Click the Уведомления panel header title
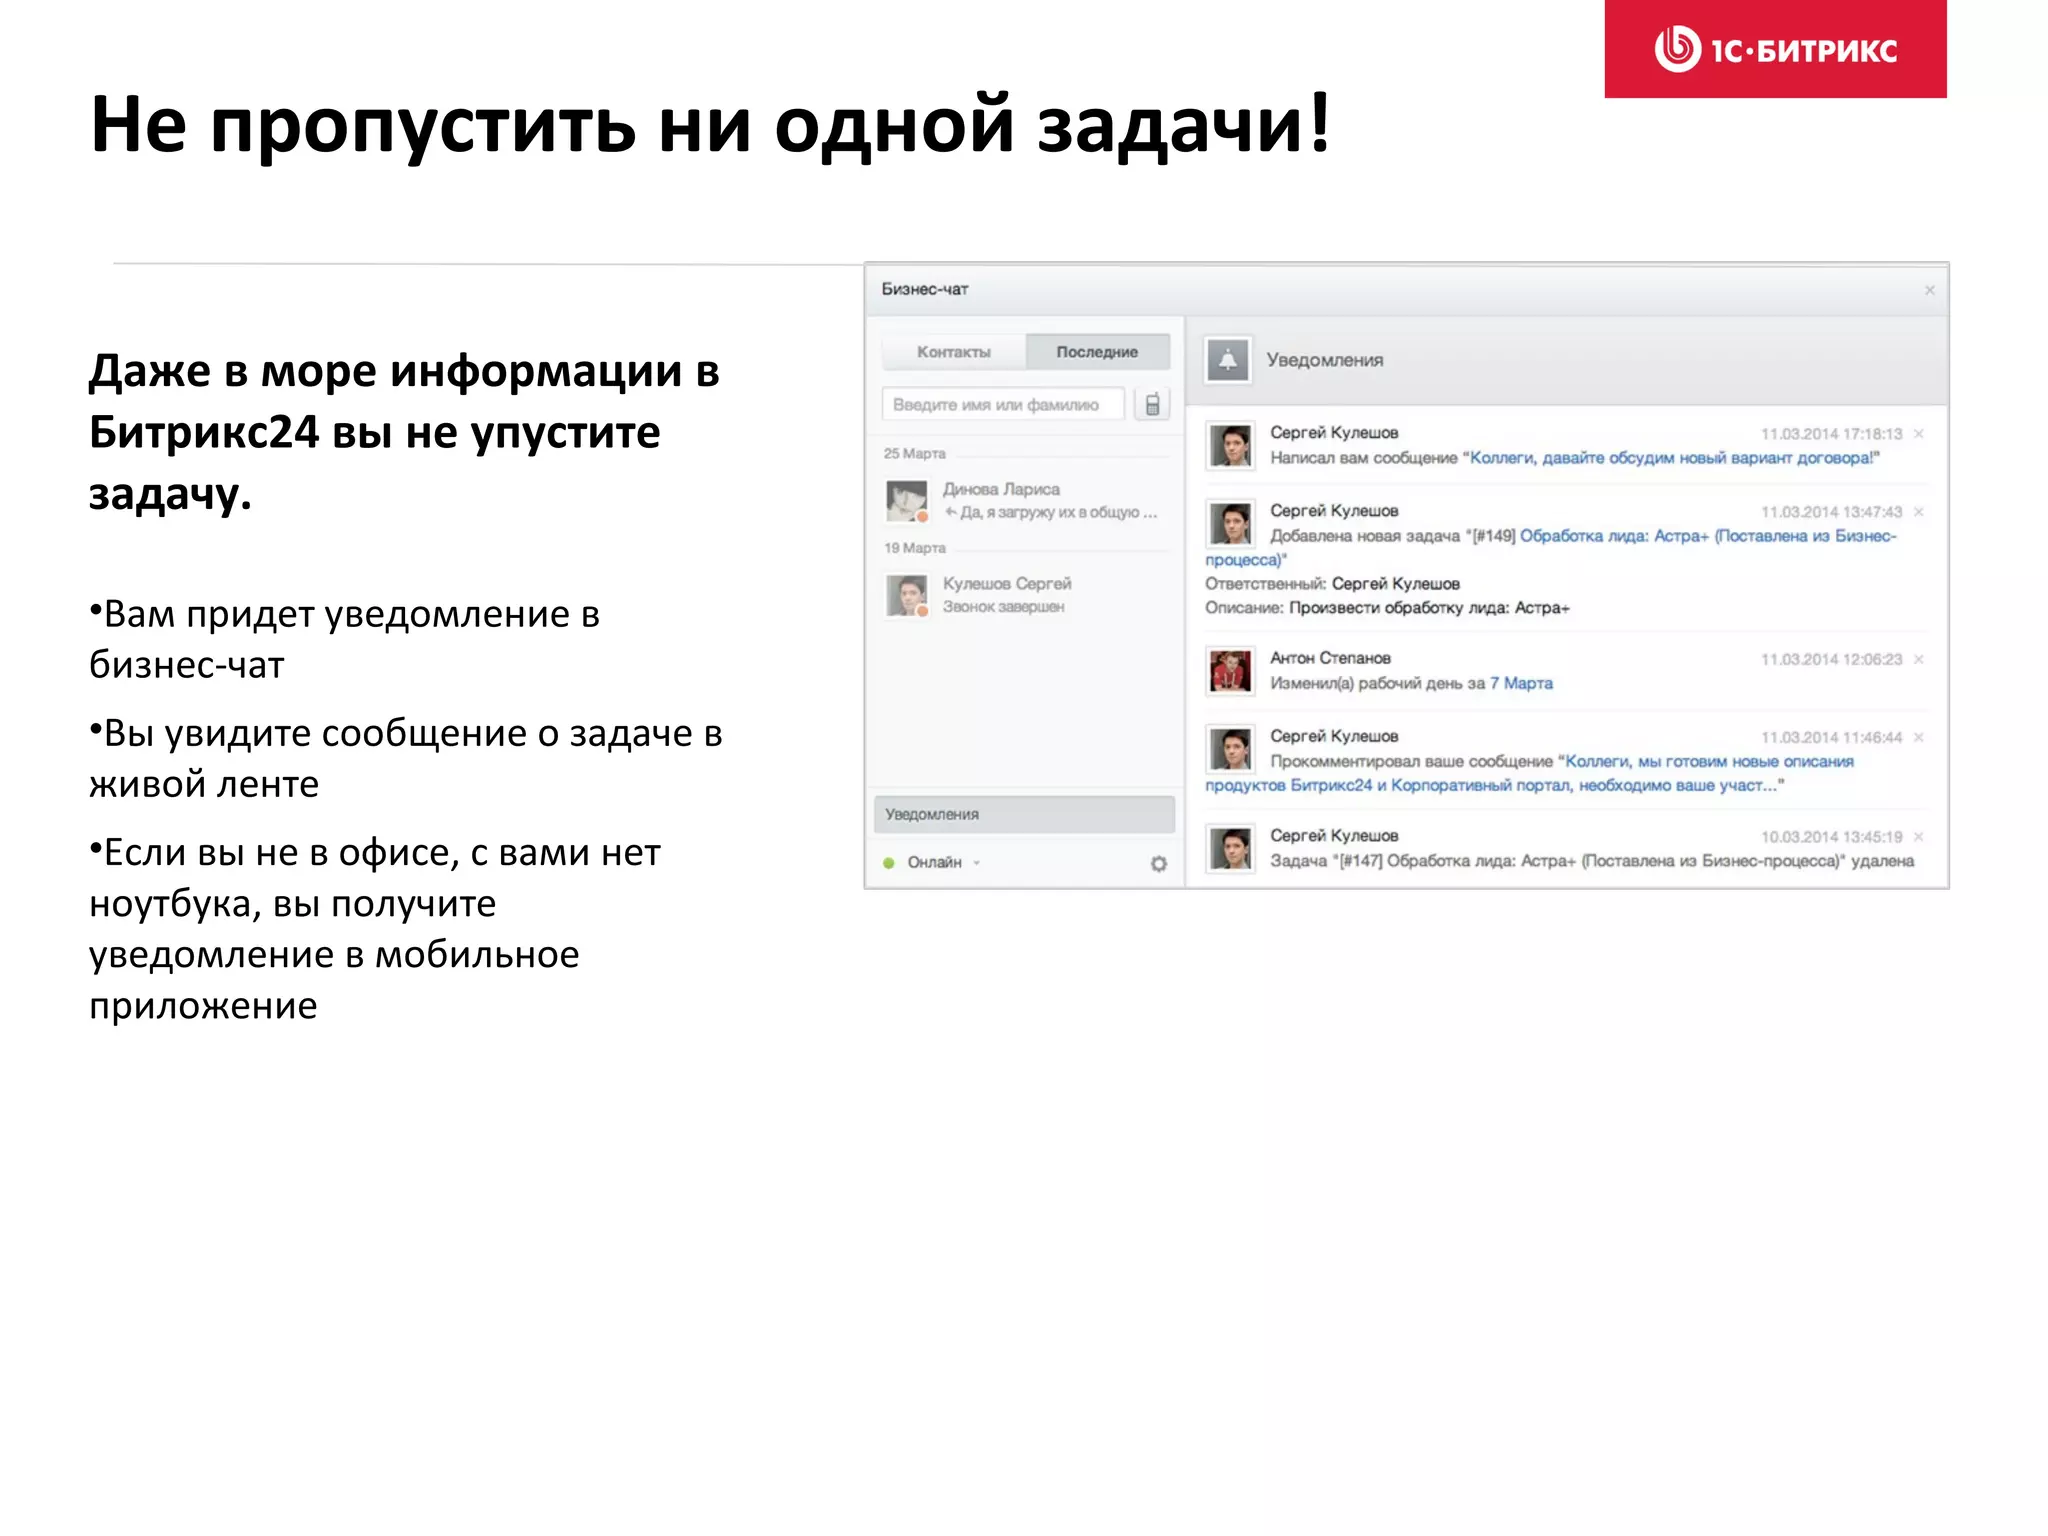The width and height of the screenshot is (2048, 1536). coord(1325,360)
